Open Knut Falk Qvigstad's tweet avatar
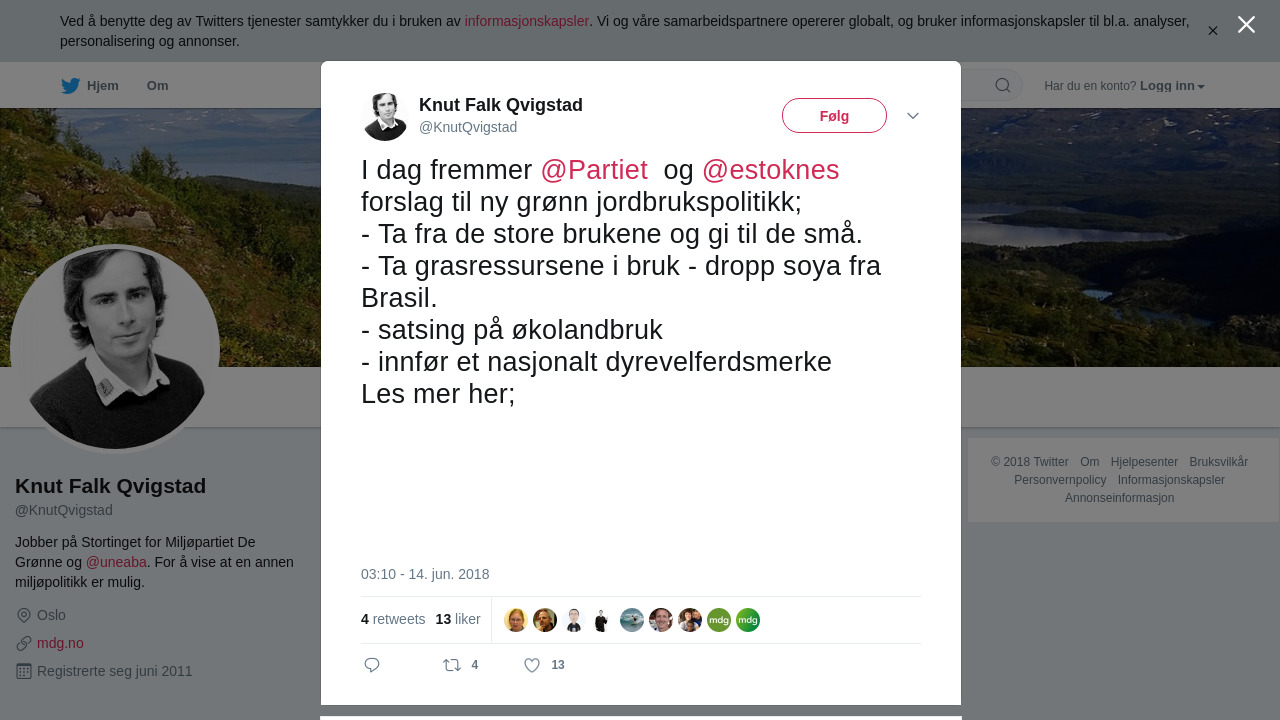 coord(385,116)
